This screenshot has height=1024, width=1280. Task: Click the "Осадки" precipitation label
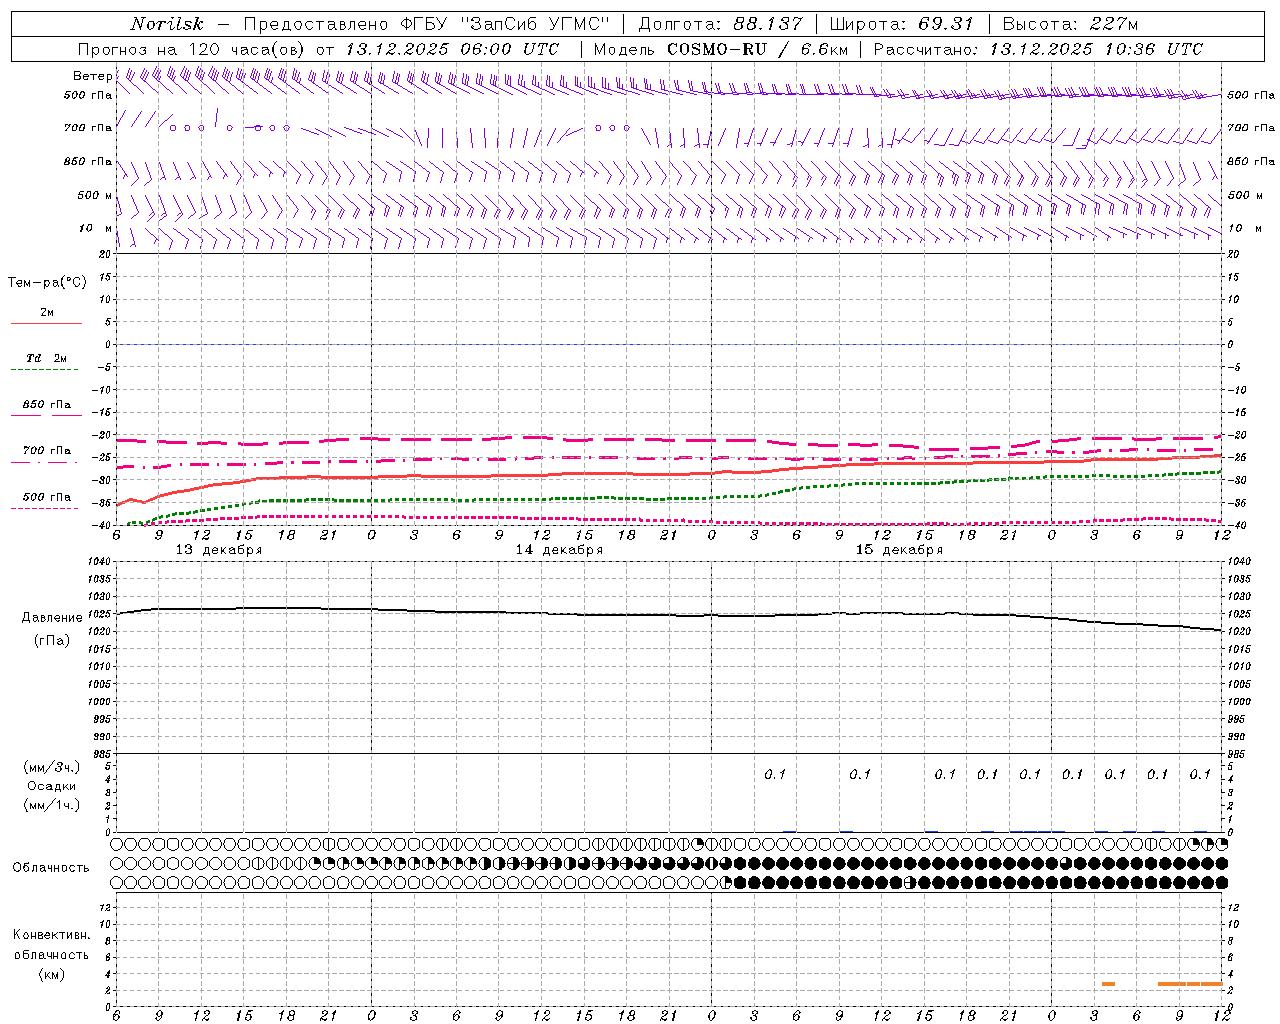click(52, 786)
